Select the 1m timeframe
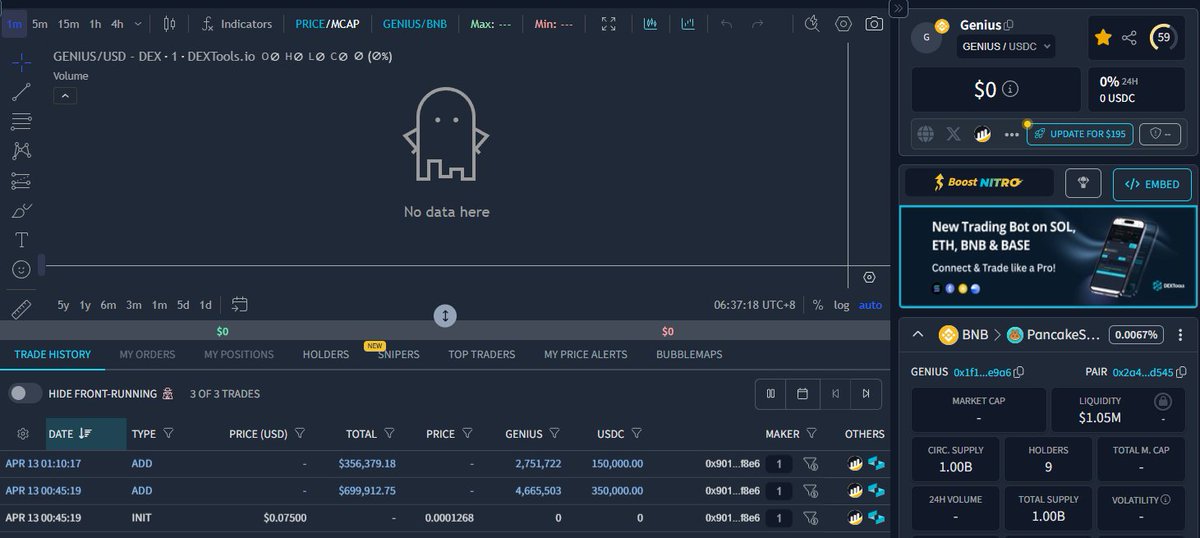Viewport: 1200px width, 538px height. coord(14,23)
